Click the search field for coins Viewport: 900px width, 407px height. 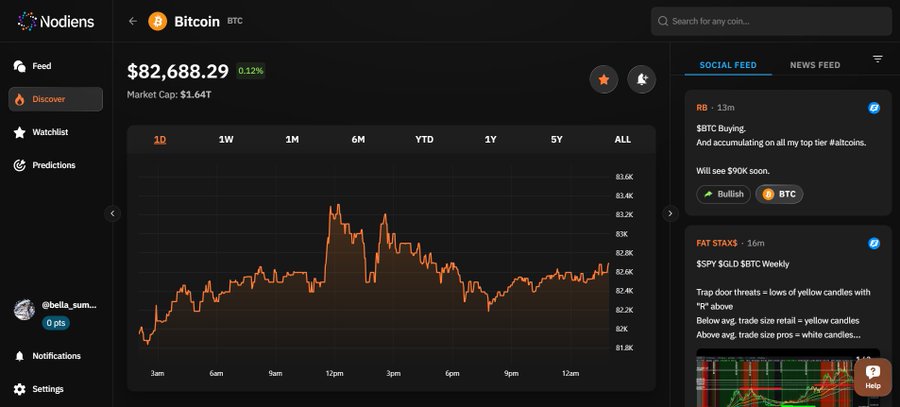pos(771,21)
